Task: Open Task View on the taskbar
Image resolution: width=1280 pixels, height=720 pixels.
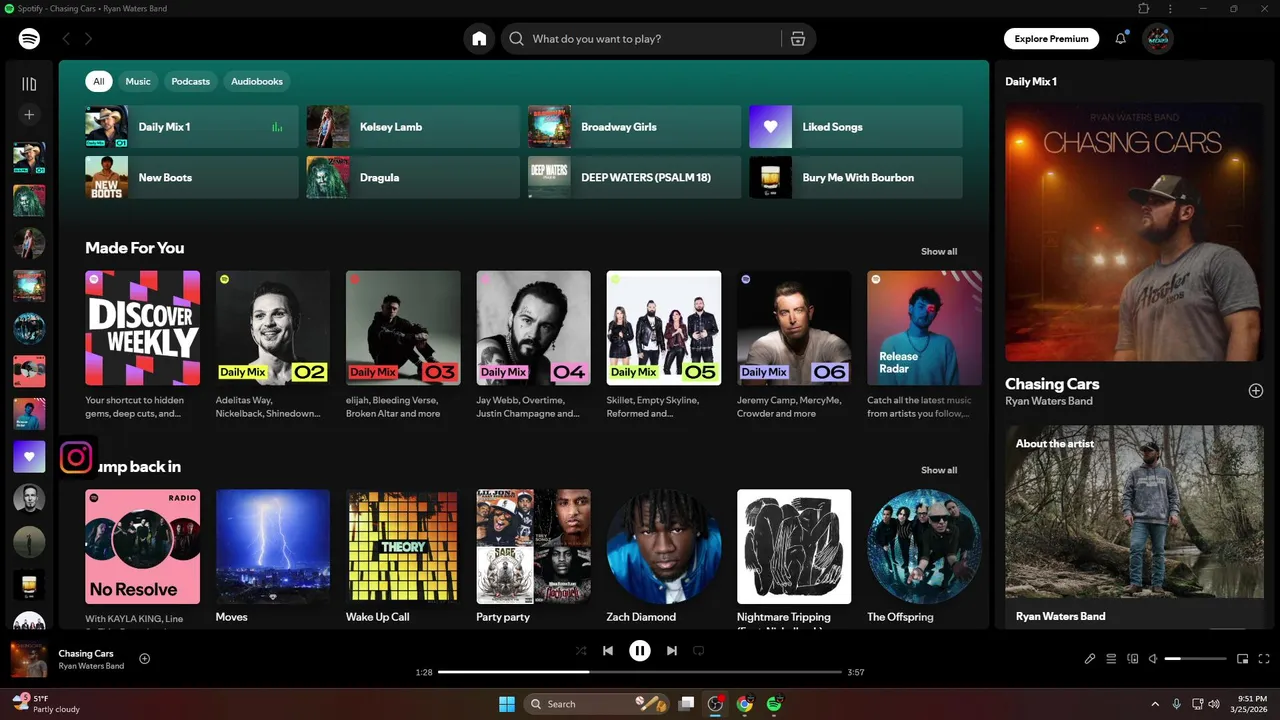Action: coord(686,704)
